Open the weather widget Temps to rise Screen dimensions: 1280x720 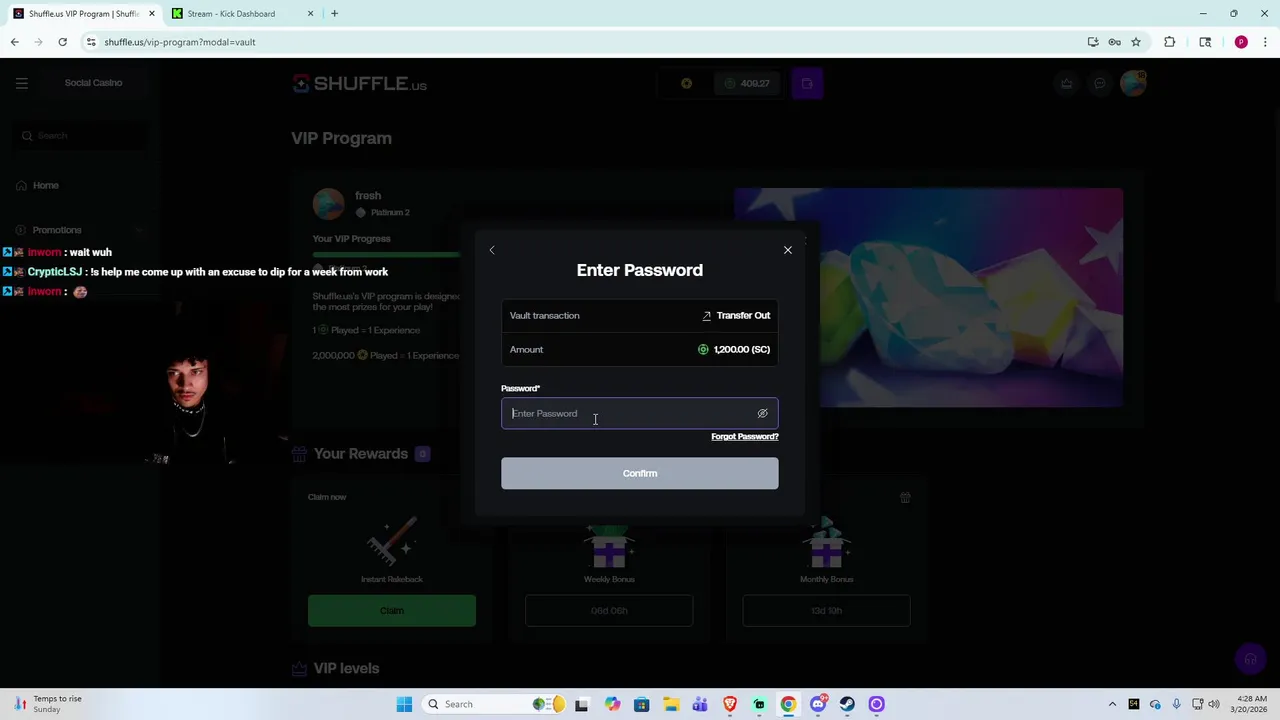click(x=45, y=704)
